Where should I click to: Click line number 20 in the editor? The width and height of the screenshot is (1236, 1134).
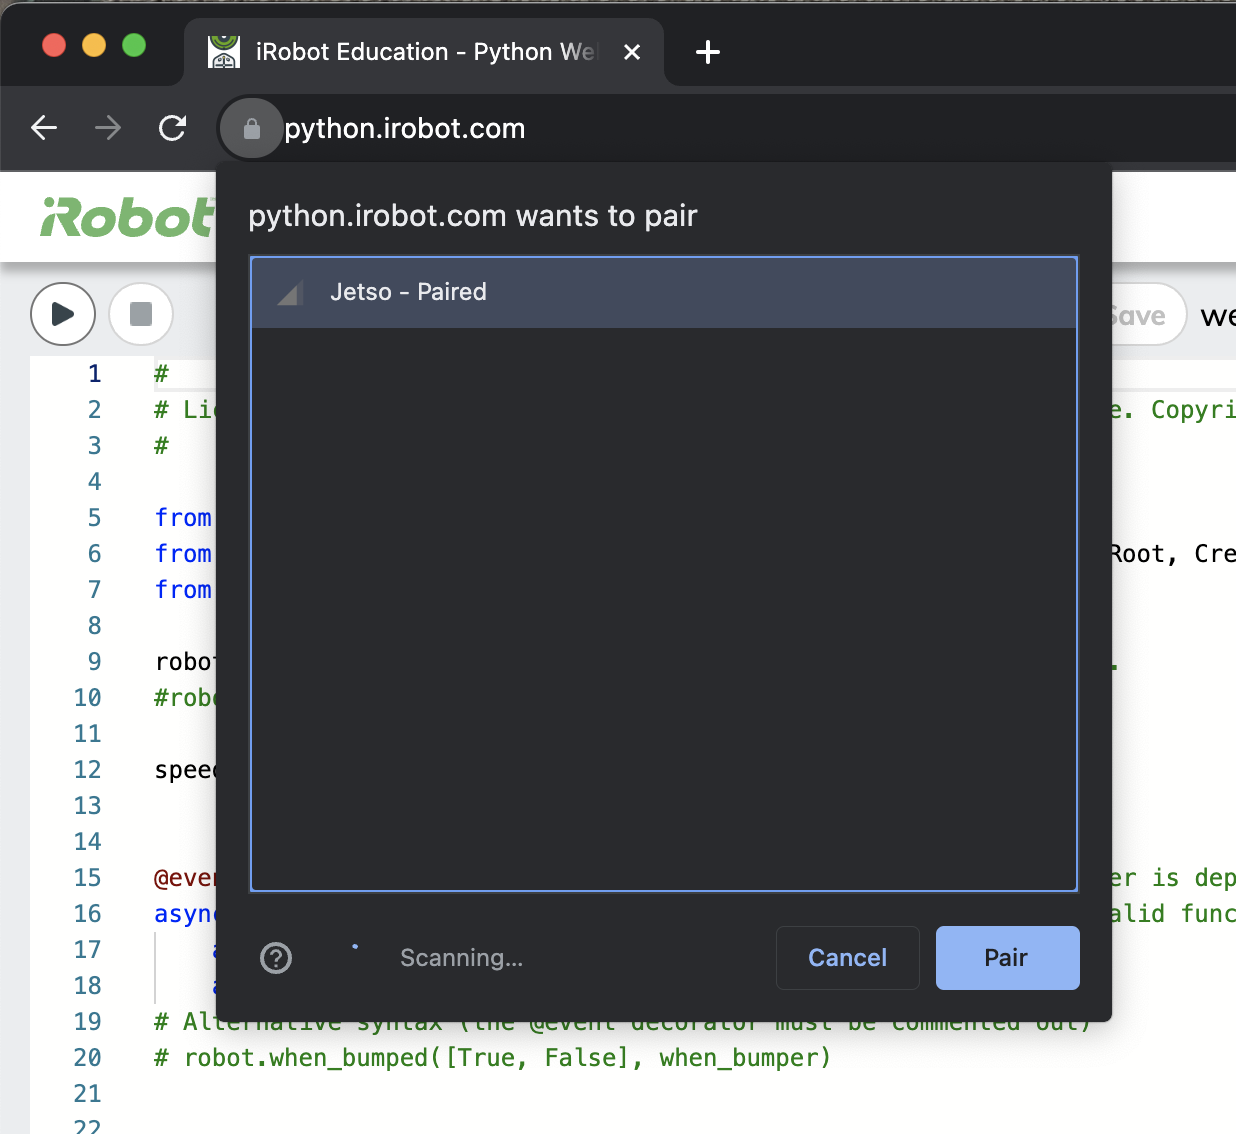click(x=88, y=1058)
